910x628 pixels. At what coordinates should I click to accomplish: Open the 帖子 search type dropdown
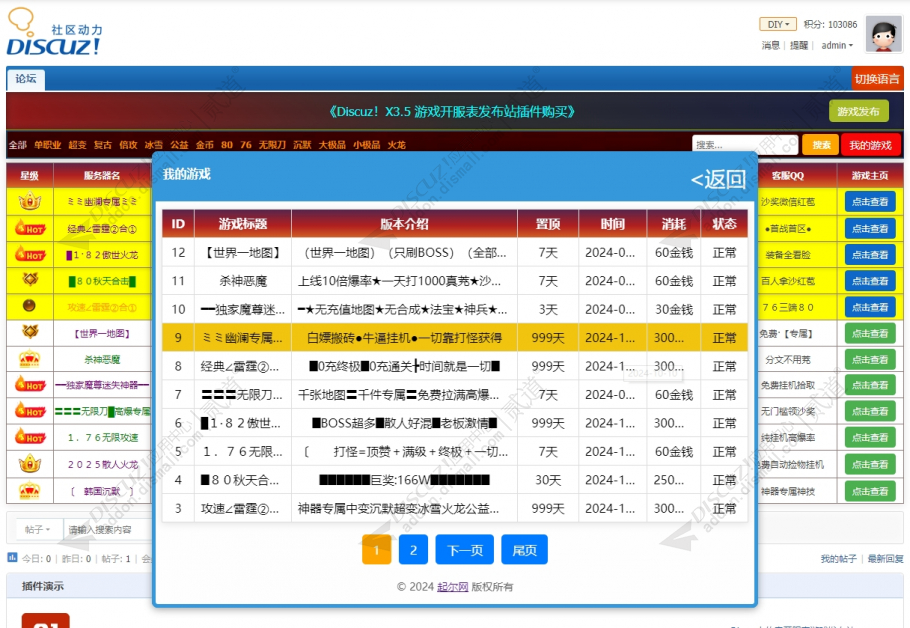[x=38, y=529]
